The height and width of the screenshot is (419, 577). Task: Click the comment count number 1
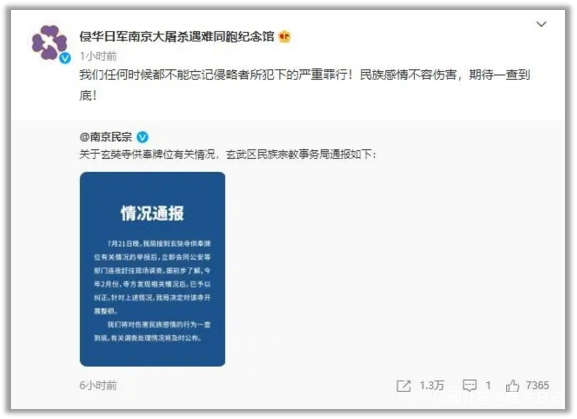click(488, 385)
